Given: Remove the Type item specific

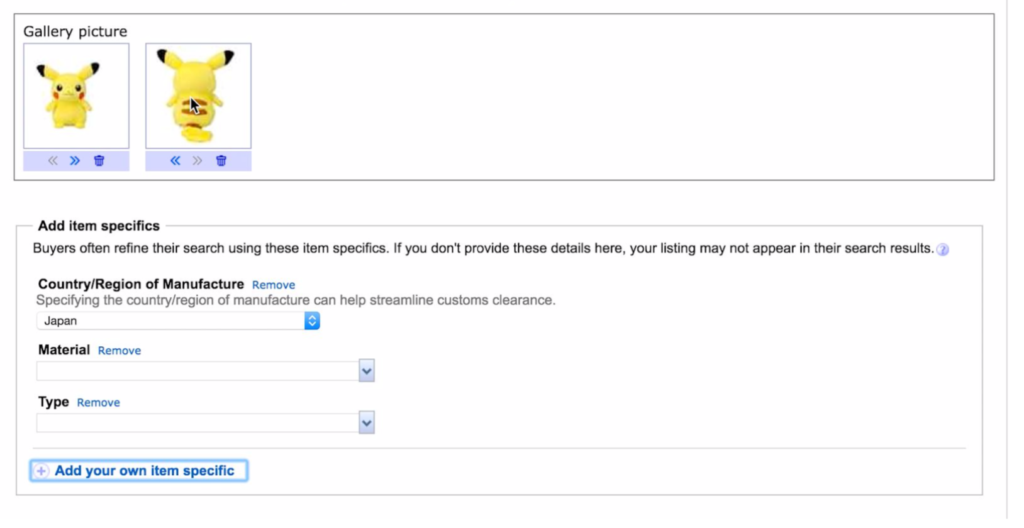Looking at the screenshot, I should (x=99, y=403).
